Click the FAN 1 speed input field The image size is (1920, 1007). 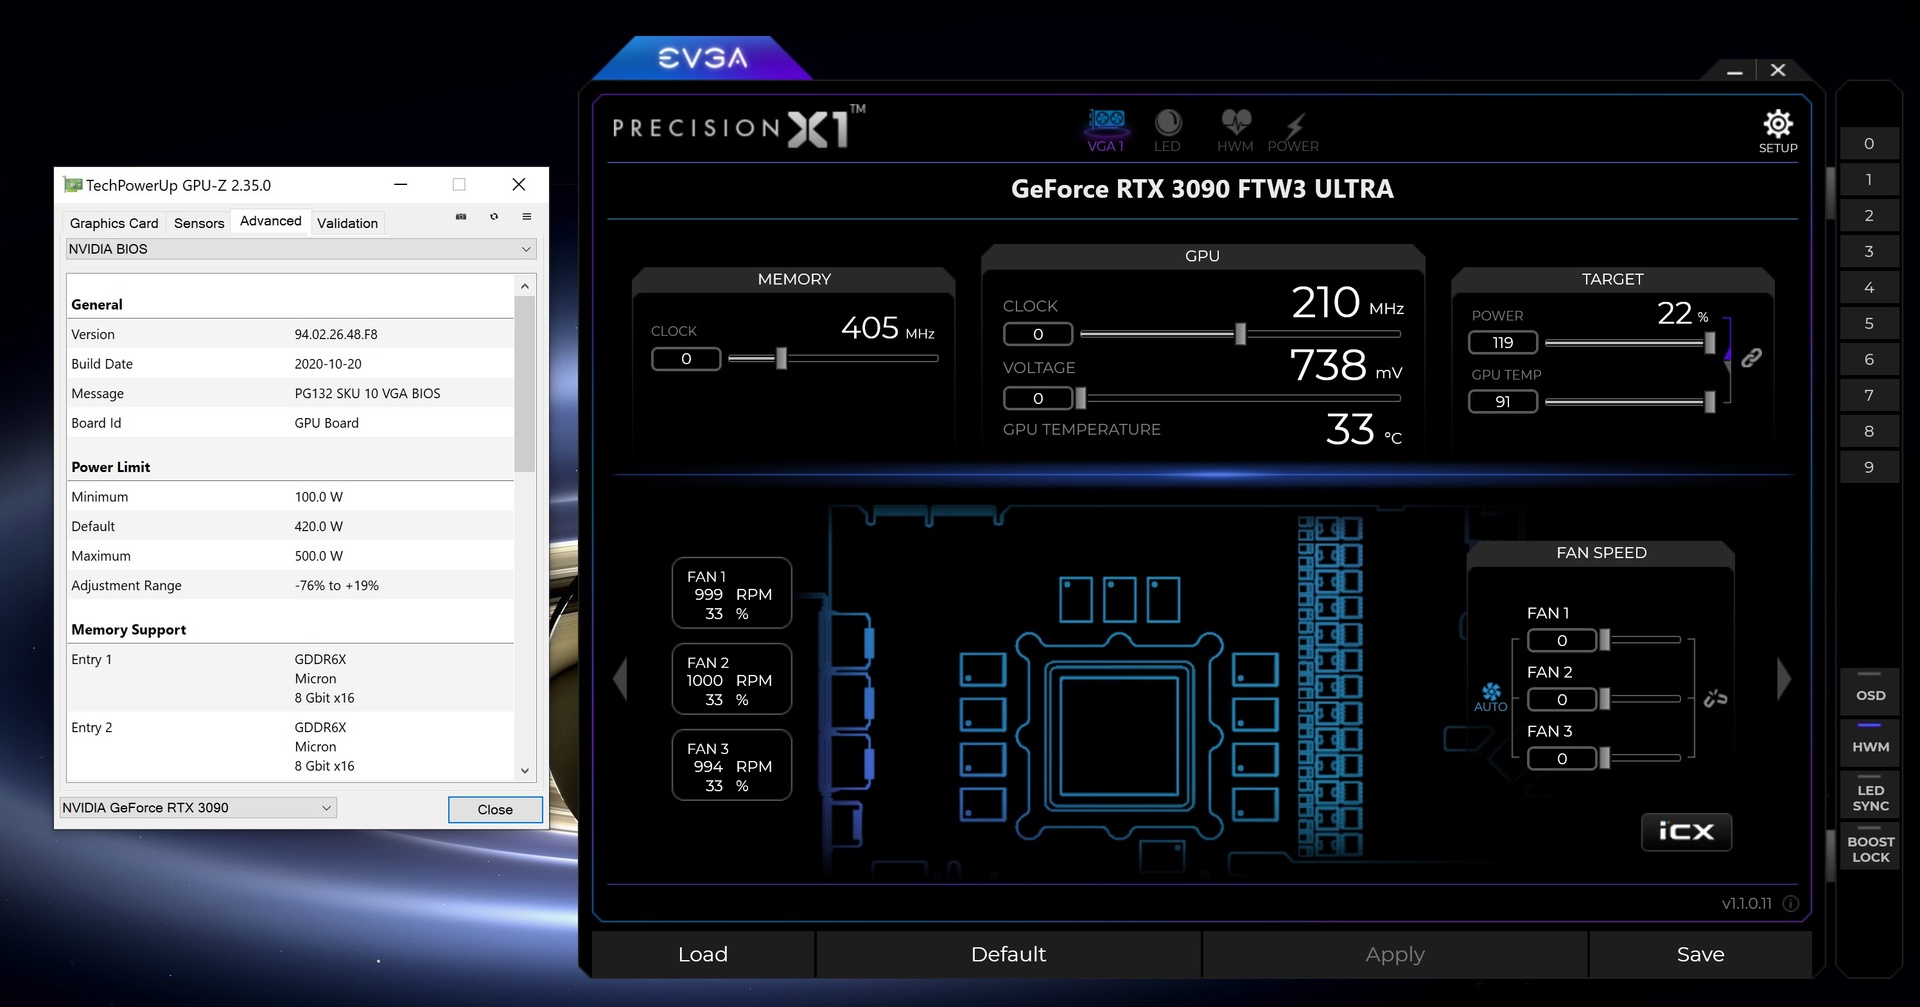coord(1562,640)
